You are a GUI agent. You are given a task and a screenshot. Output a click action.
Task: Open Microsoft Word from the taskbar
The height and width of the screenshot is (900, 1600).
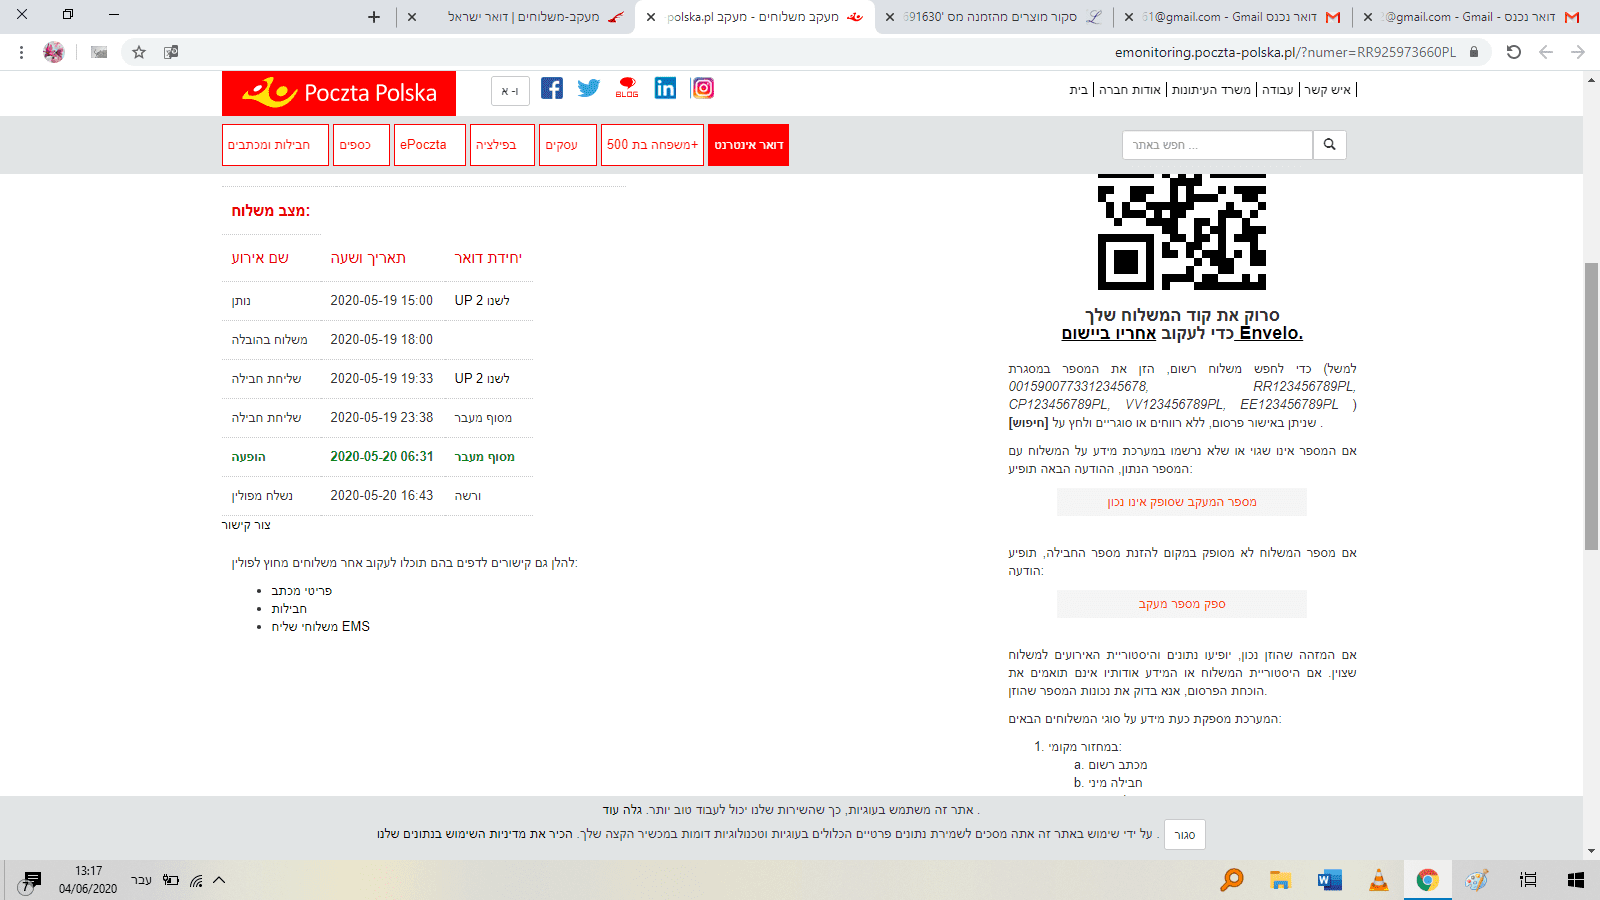coord(1329,880)
